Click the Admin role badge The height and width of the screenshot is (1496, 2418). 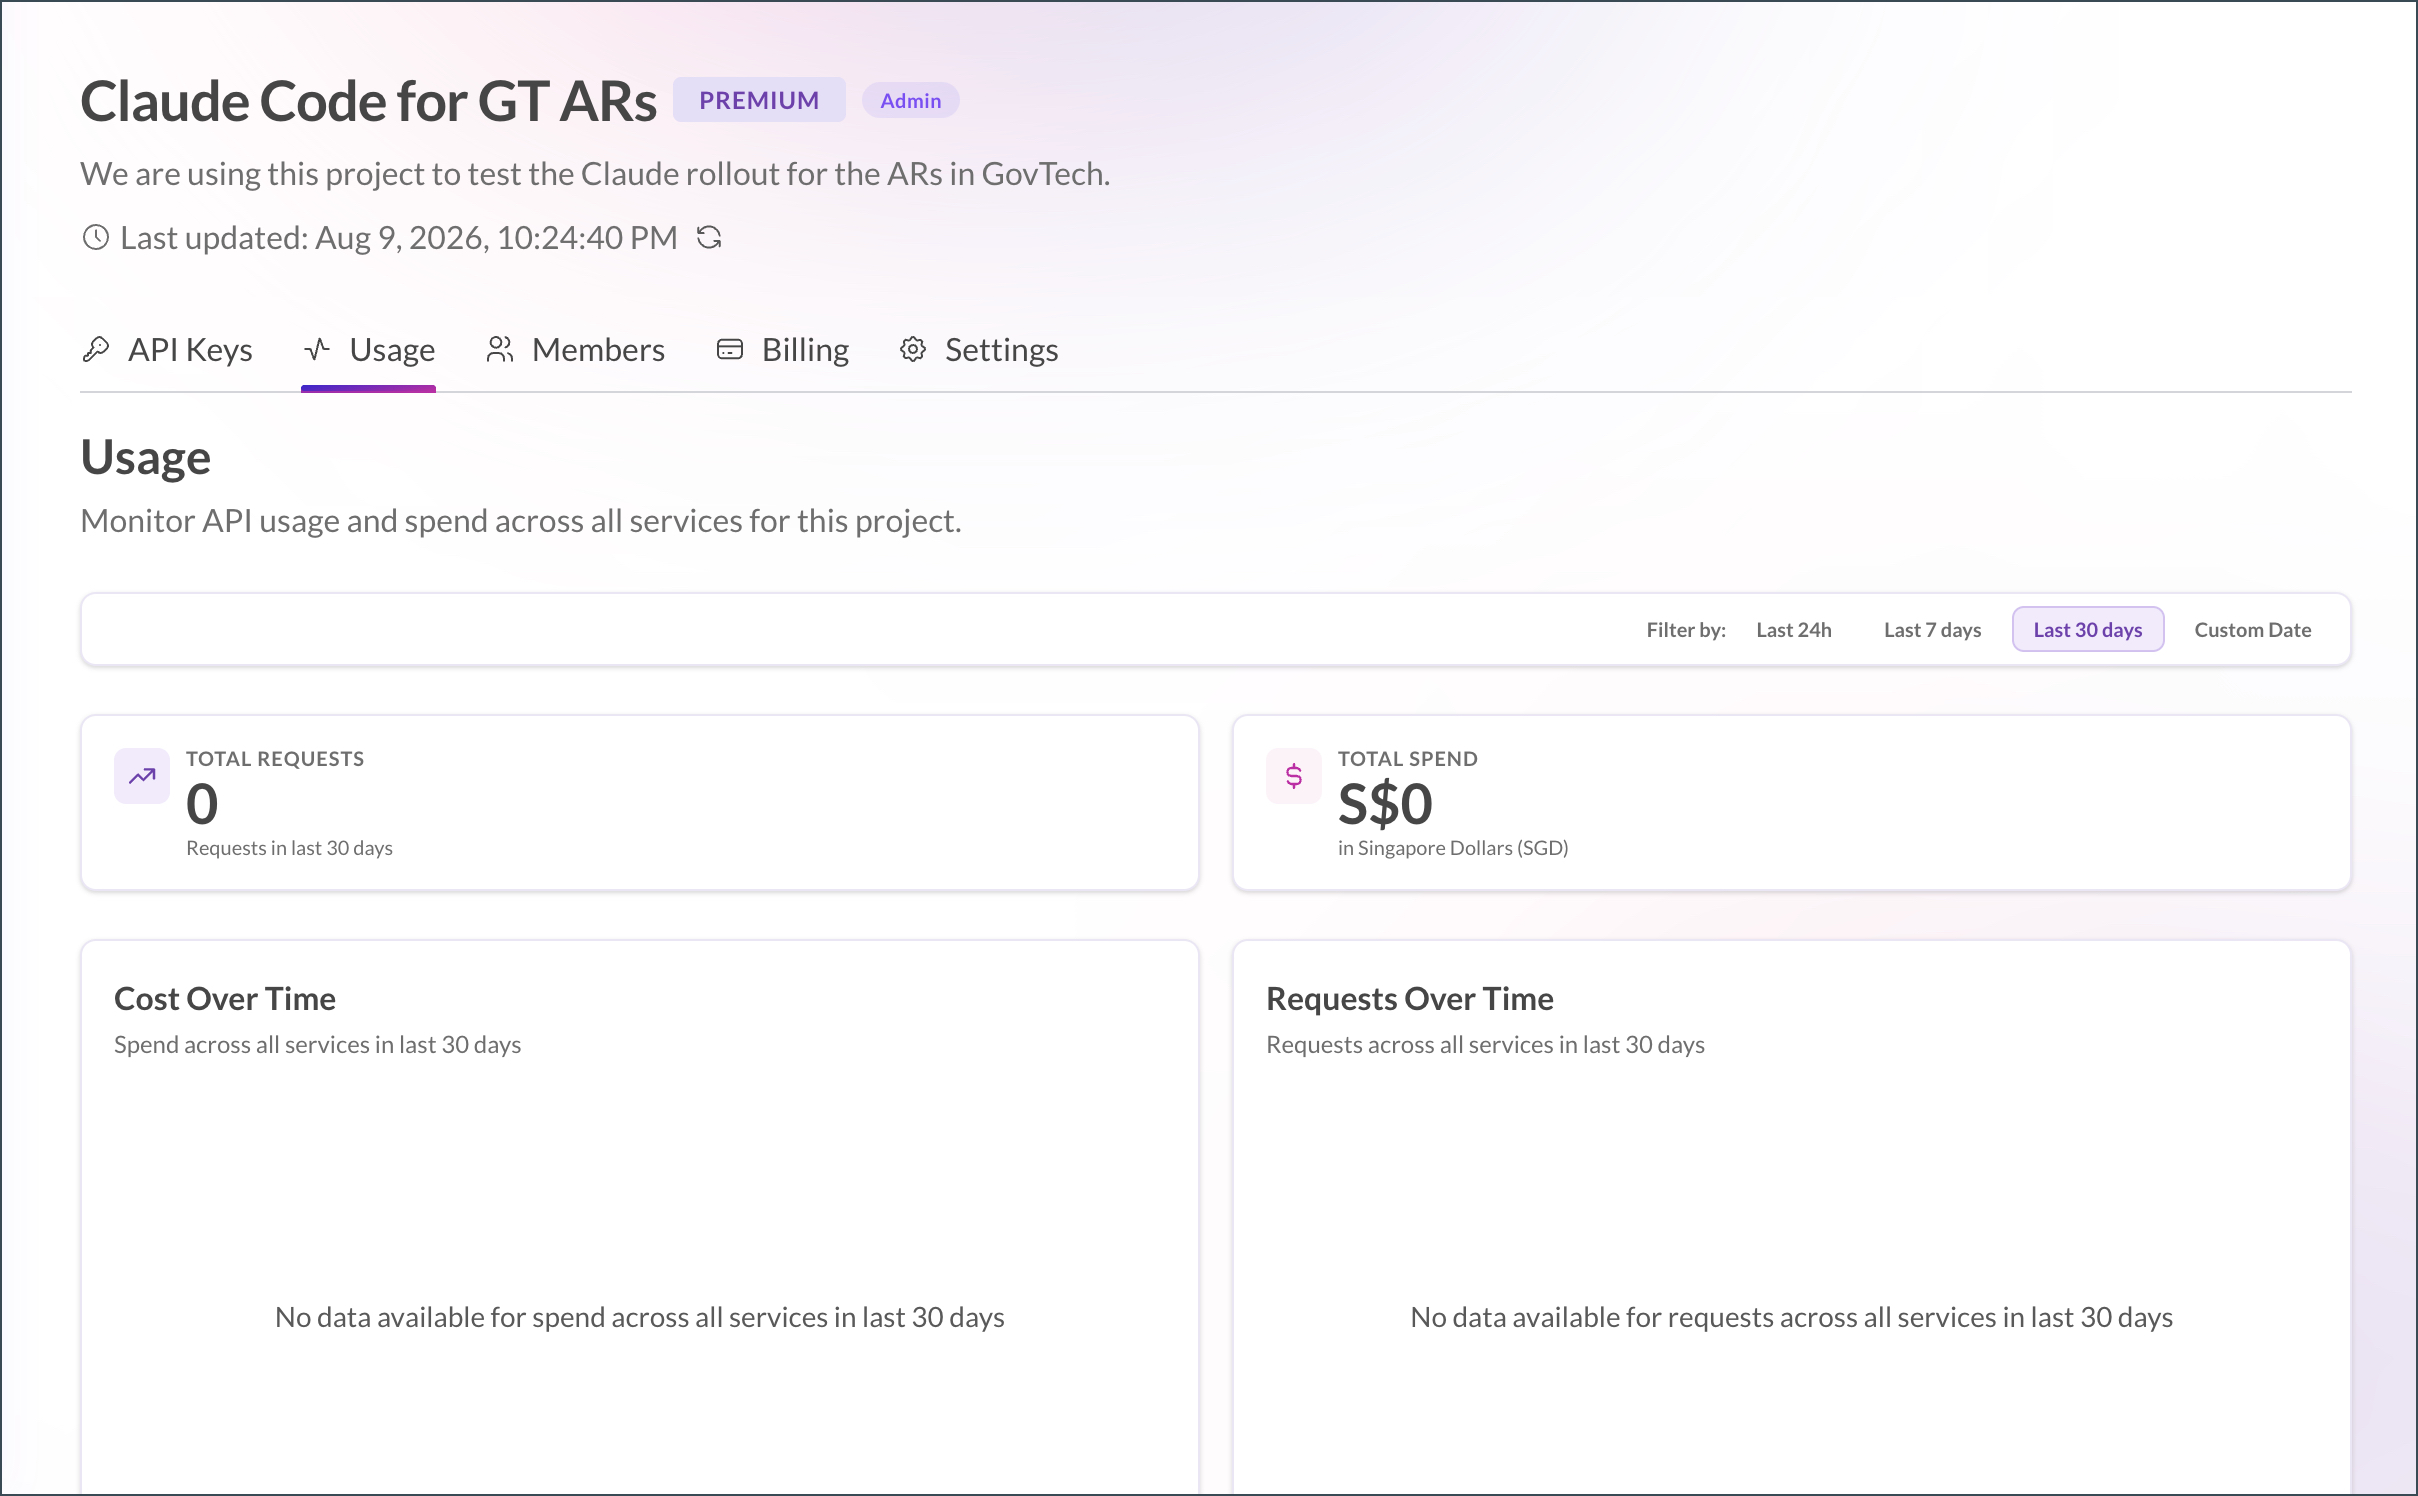910,101
